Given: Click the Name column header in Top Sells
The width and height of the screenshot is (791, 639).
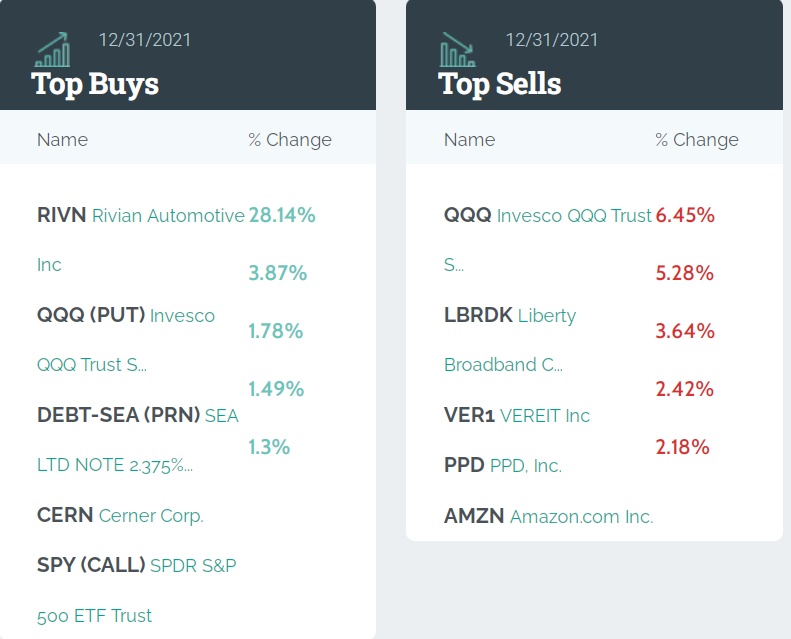Looking at the screenshot, I should [469, 140].
